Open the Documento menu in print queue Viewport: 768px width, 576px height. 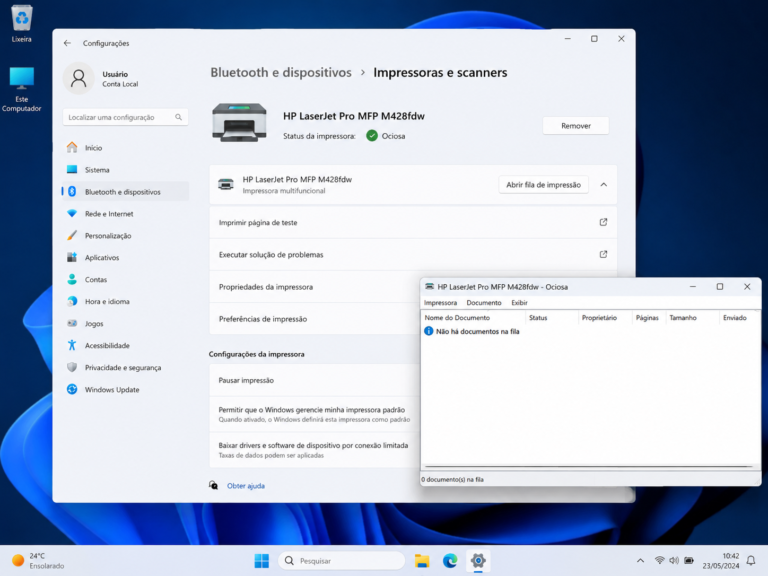tap(484, 303)
